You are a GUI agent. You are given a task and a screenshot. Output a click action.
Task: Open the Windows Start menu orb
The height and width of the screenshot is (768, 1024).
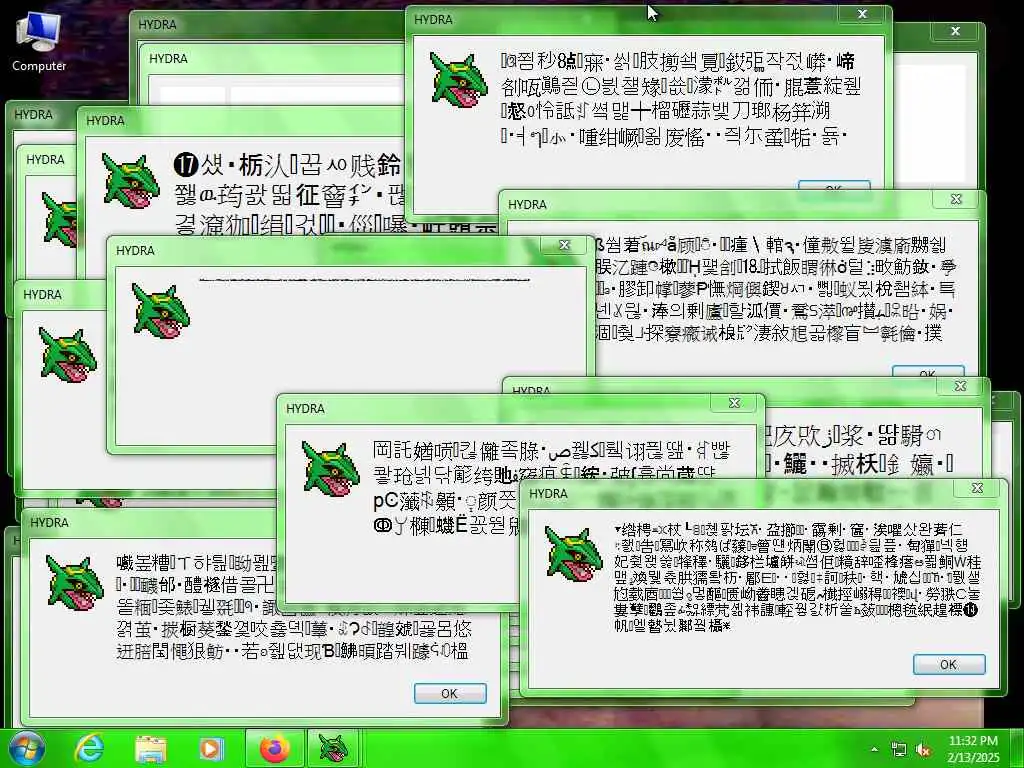26,748
